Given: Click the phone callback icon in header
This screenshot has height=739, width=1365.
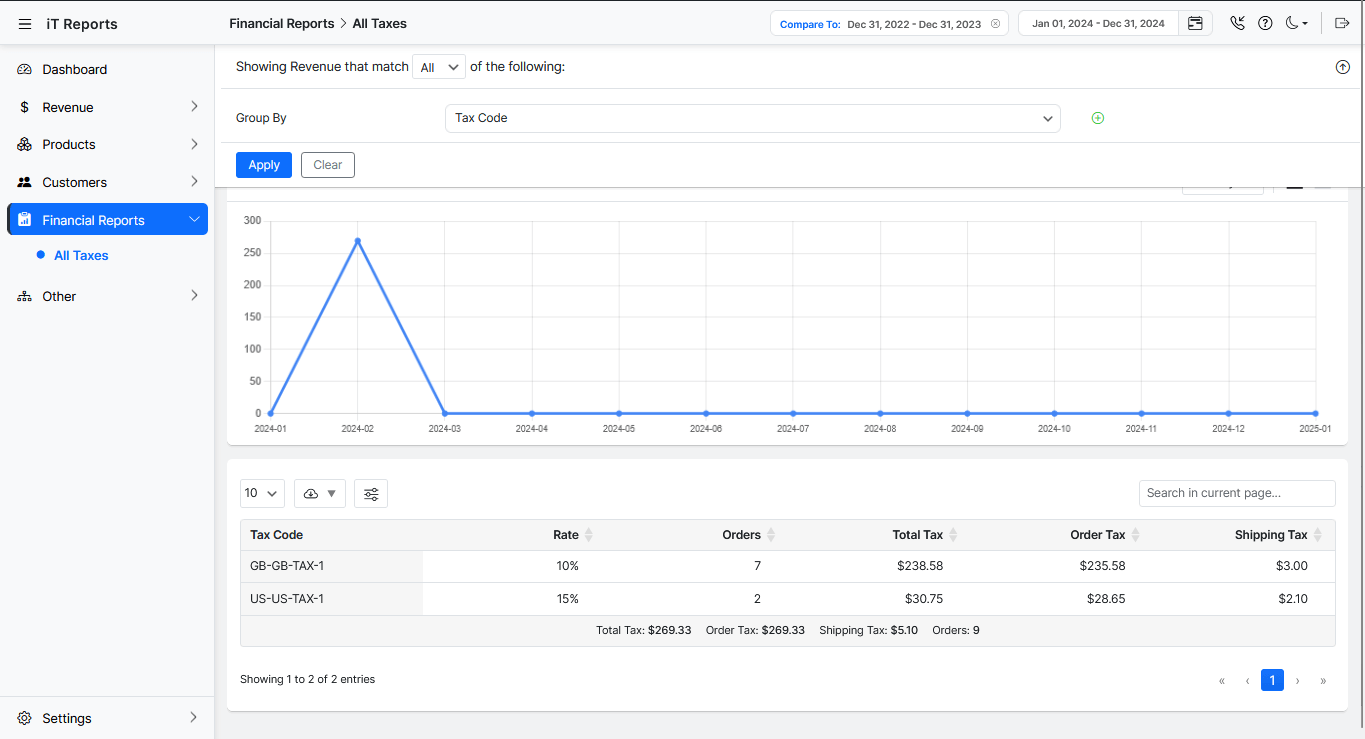Looking at the screenshot, I should point(1238,24).
